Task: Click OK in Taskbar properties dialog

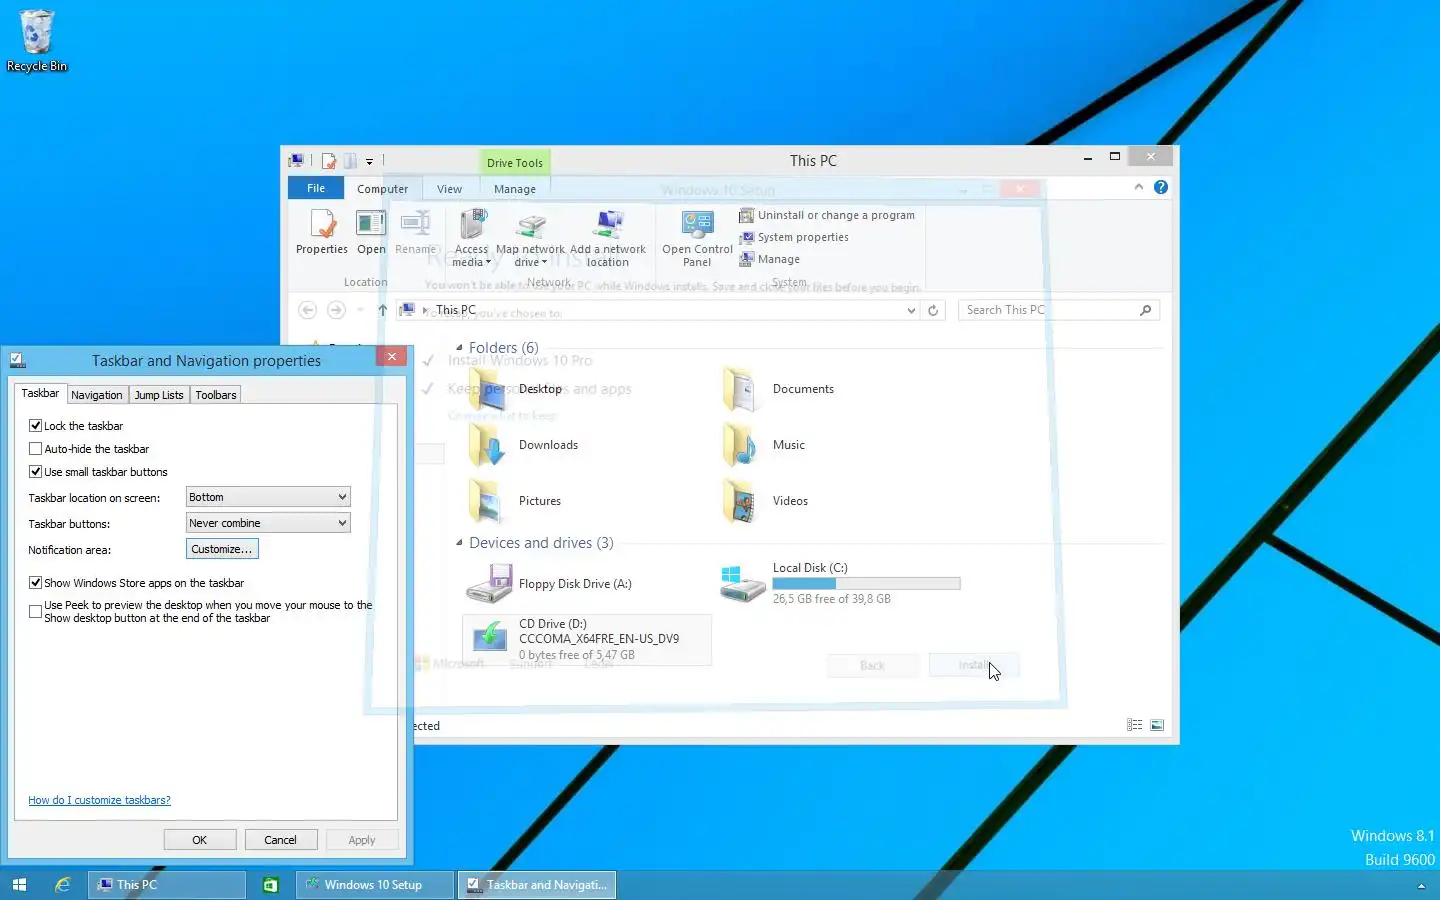Action: [200, 840]
